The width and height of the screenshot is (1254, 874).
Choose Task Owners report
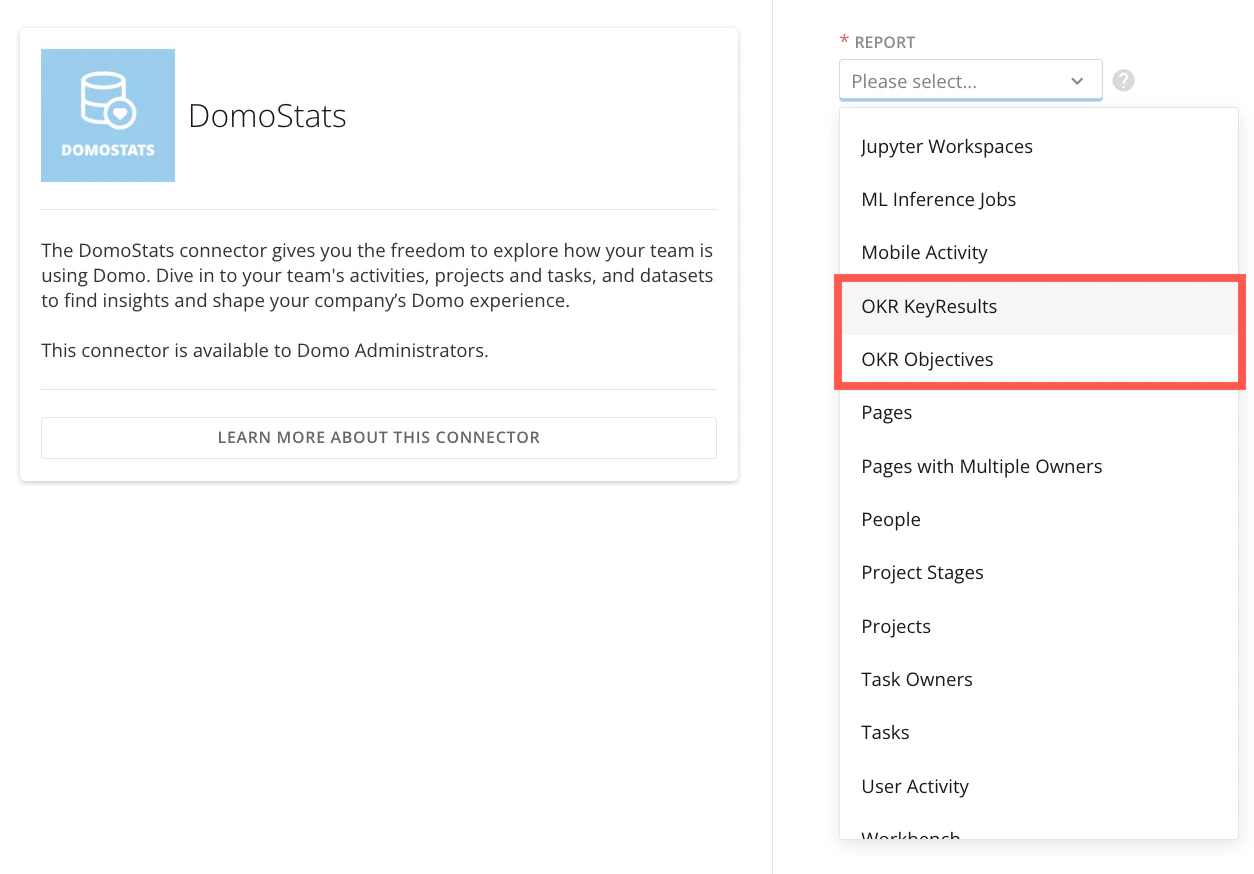[1038, 679]
